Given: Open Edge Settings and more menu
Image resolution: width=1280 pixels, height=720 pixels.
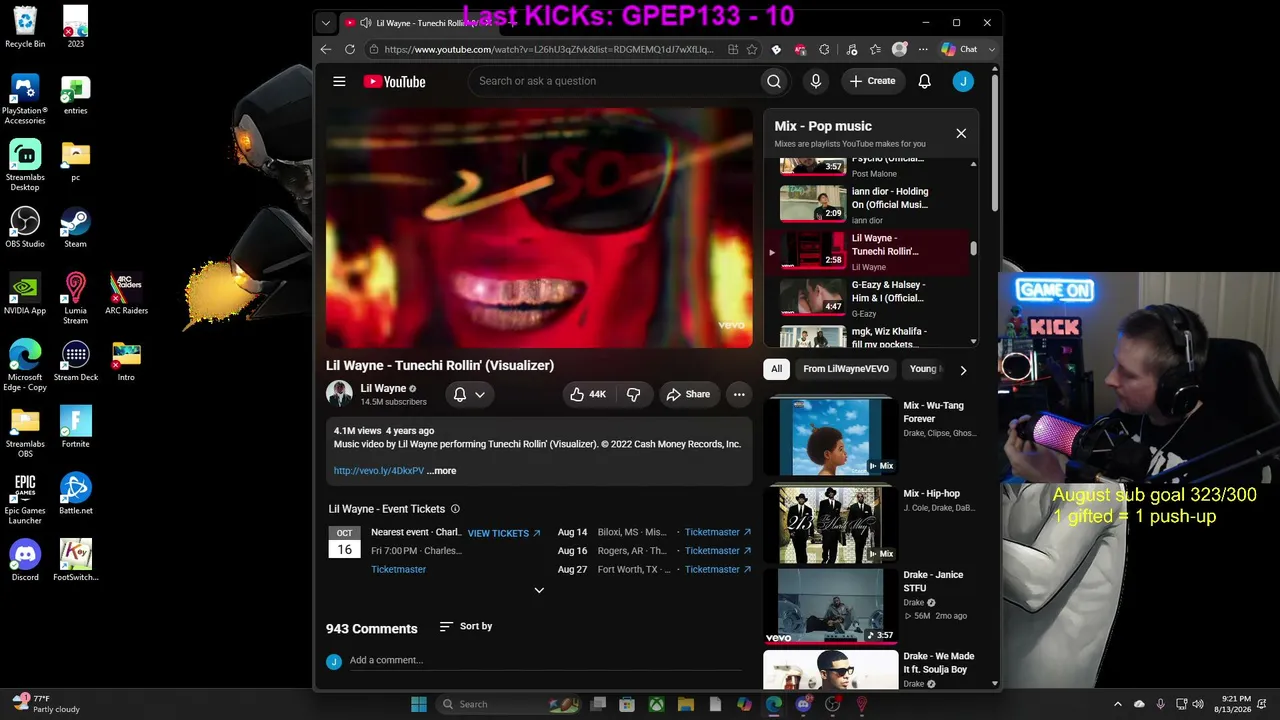Looking at the screenshot, I should (x=923, y=49).
